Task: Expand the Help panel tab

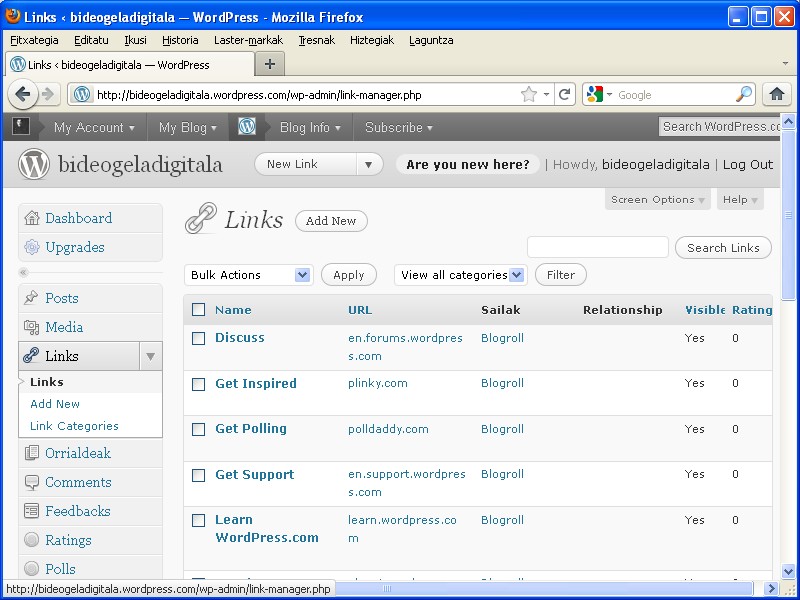Action: tap(740, 199)
